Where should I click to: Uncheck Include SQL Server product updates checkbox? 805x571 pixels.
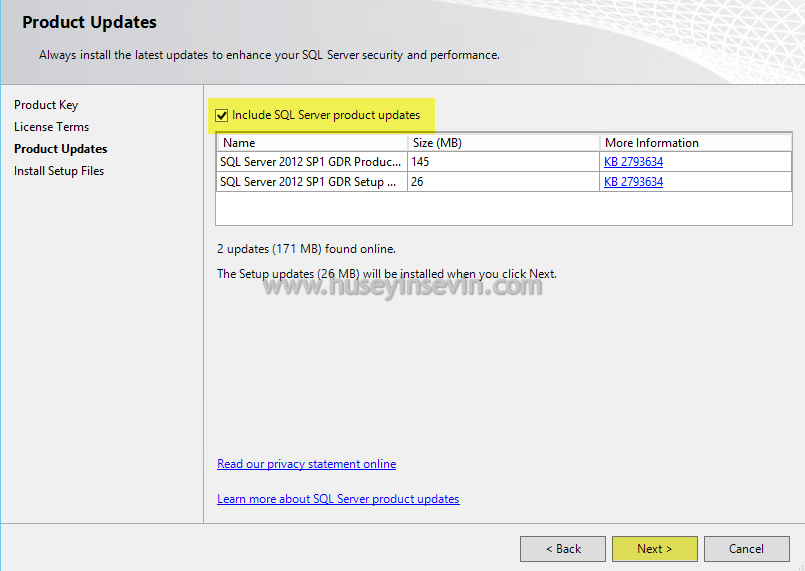pyautogui.click(x=222, y=116)
